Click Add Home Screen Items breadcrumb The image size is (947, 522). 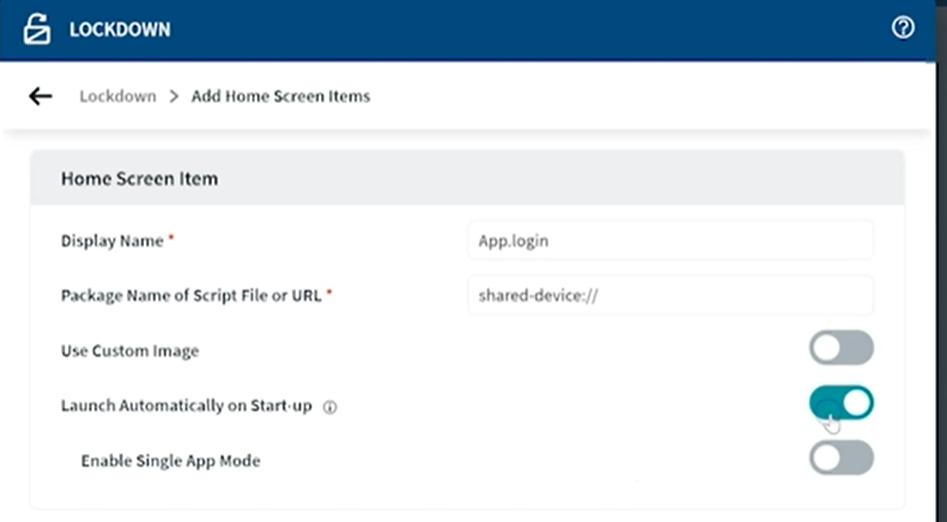click(x=281, y=97)
